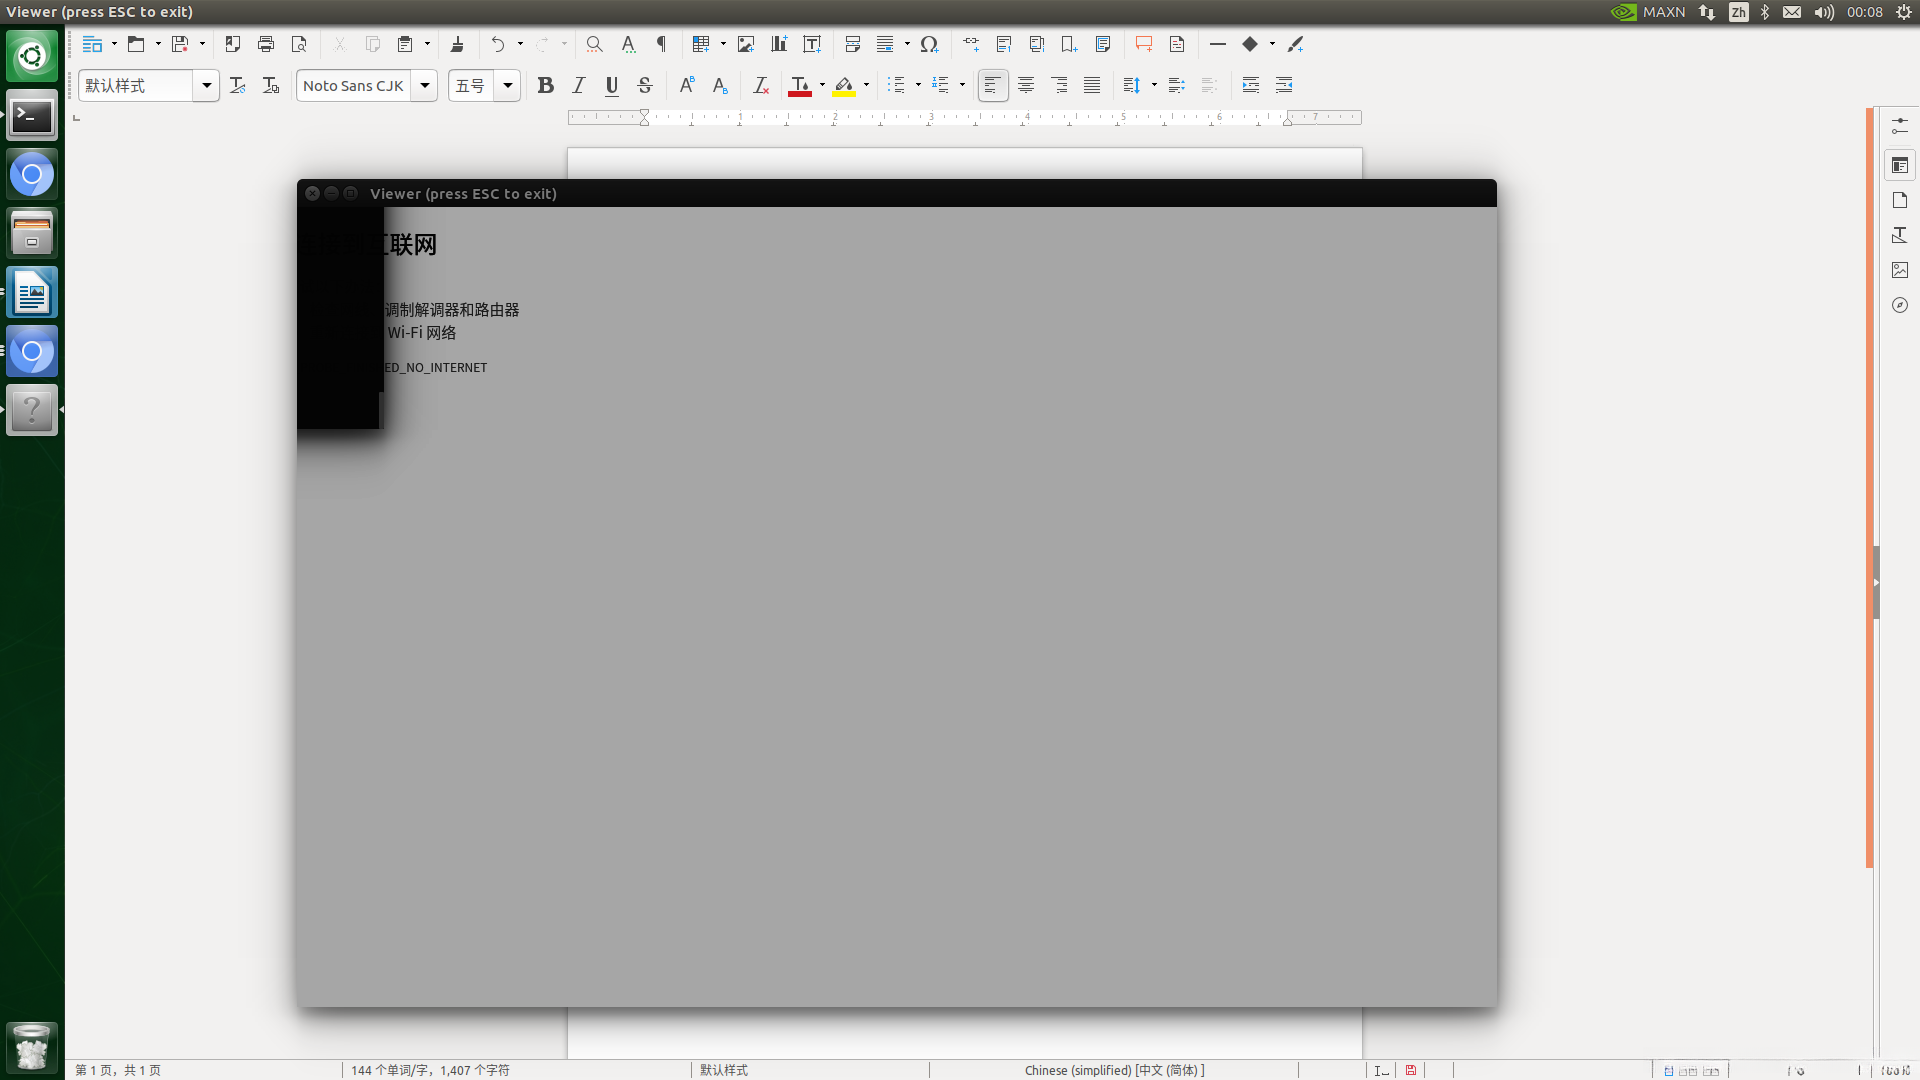Image resolution: width=1920 pixels, height=1080 pixels.
Task: Expand the Noto Sans CJK font dropdown
Action: (425, 86)
